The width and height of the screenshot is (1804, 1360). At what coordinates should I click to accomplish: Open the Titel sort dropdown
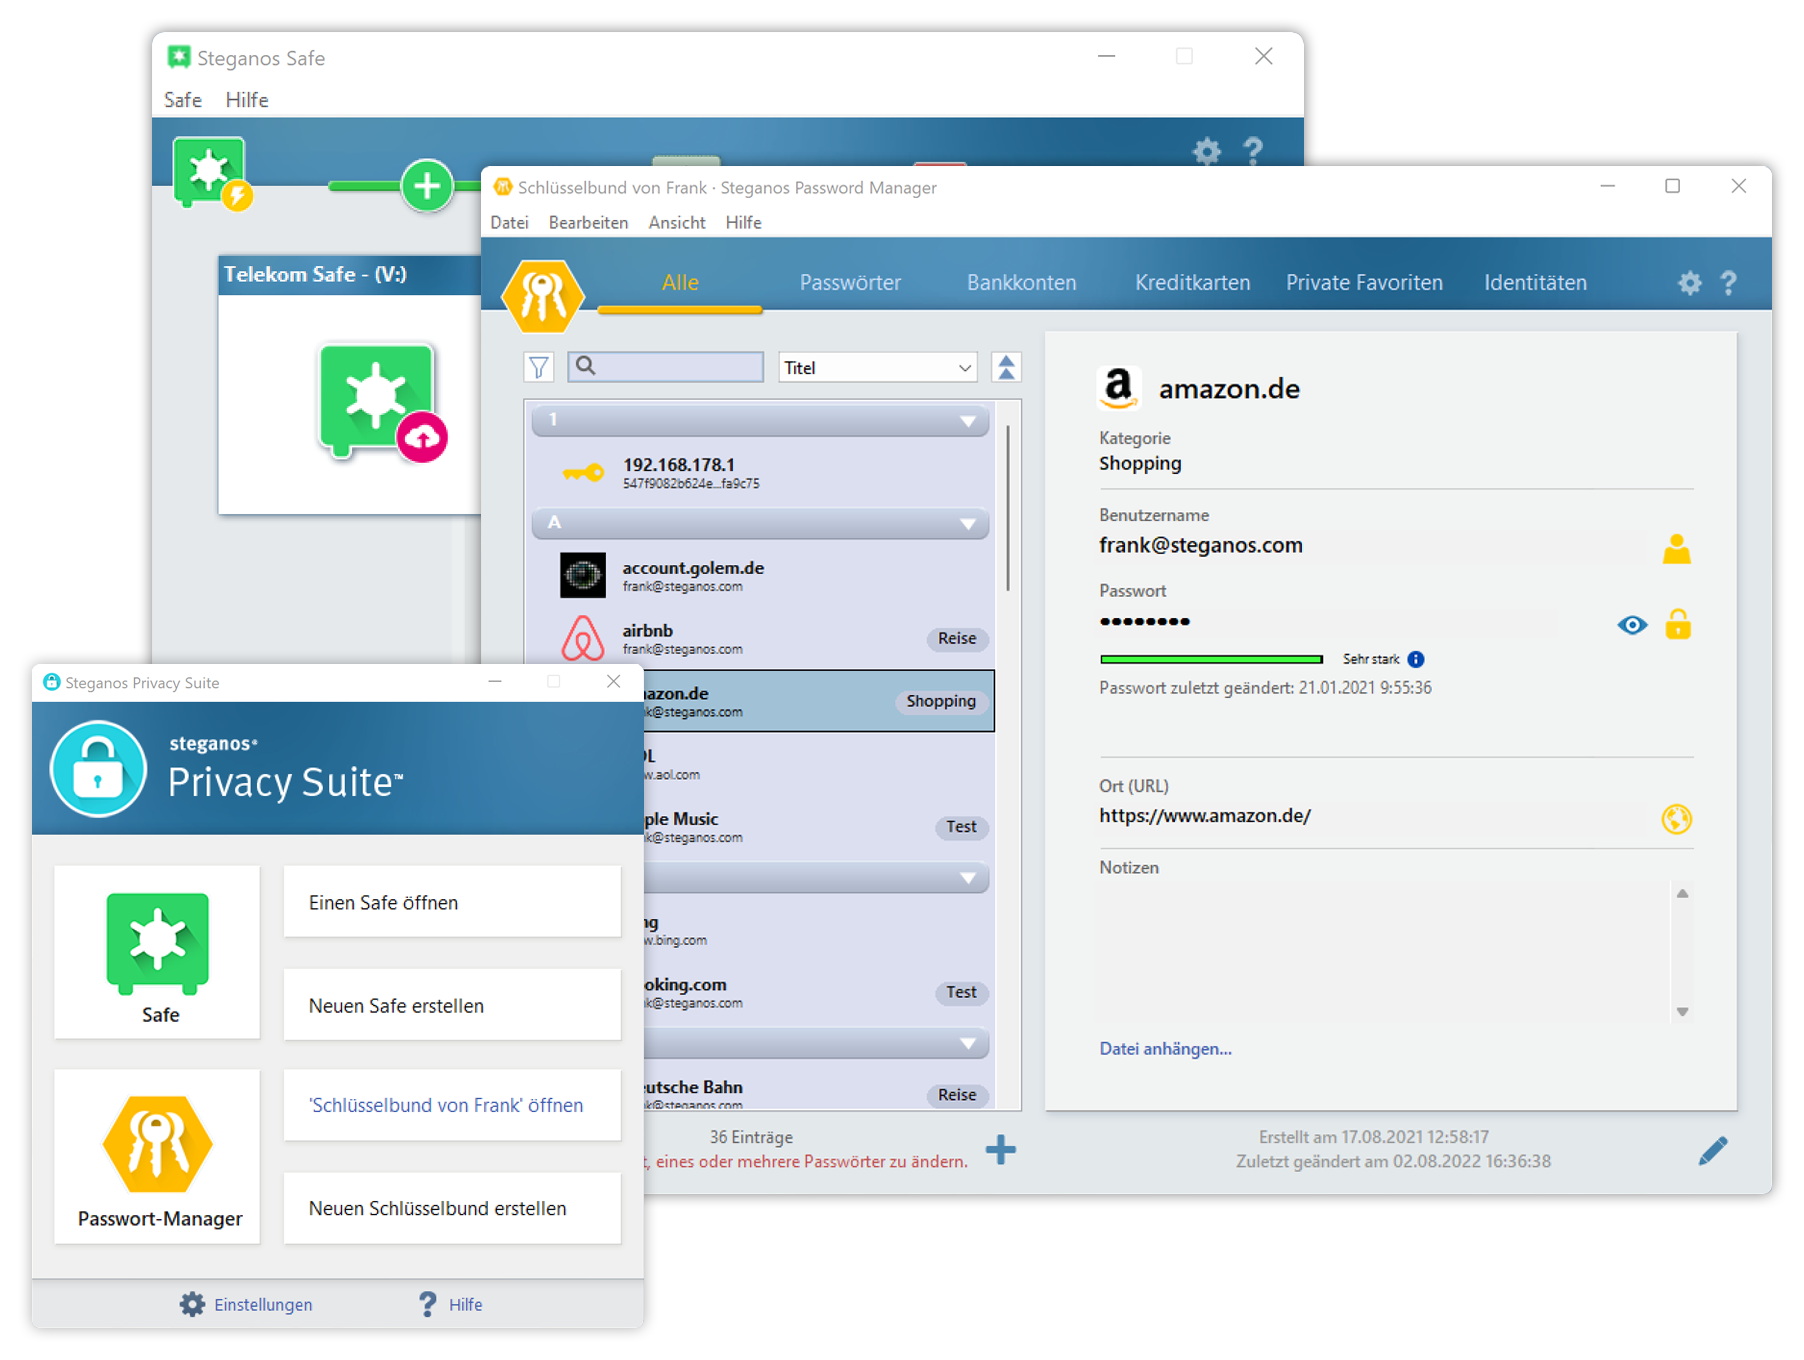pos(877,368)
